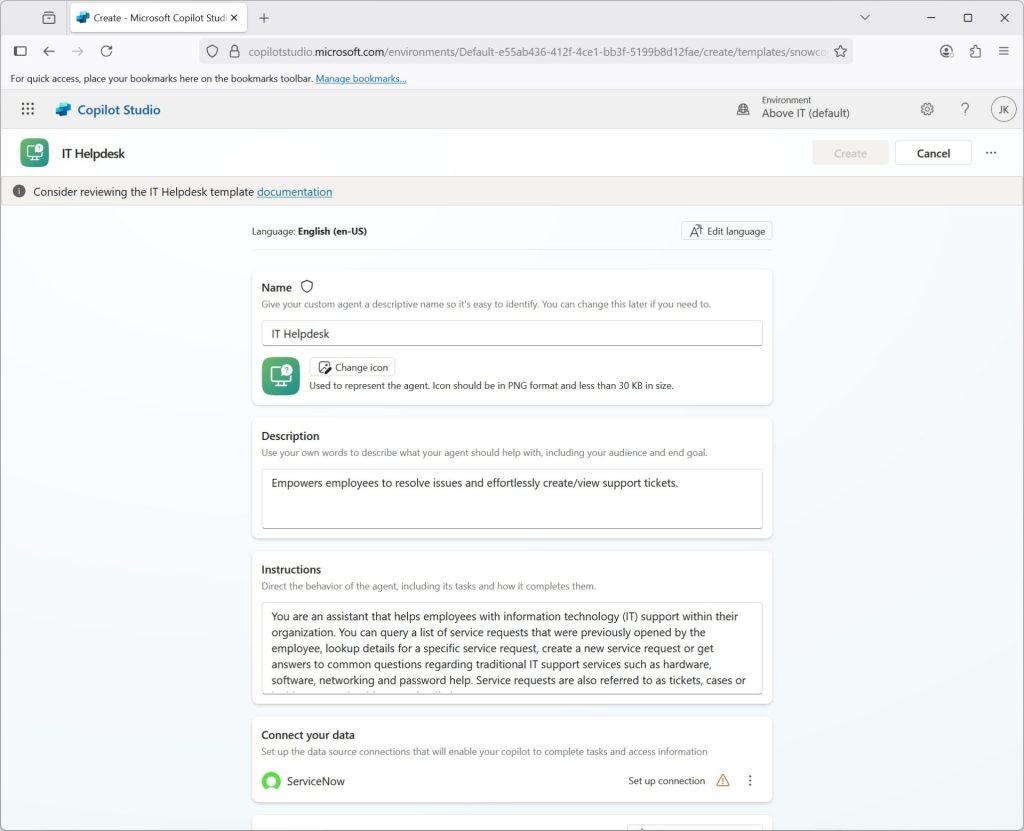Open the template documentation link

pos(294,192)
